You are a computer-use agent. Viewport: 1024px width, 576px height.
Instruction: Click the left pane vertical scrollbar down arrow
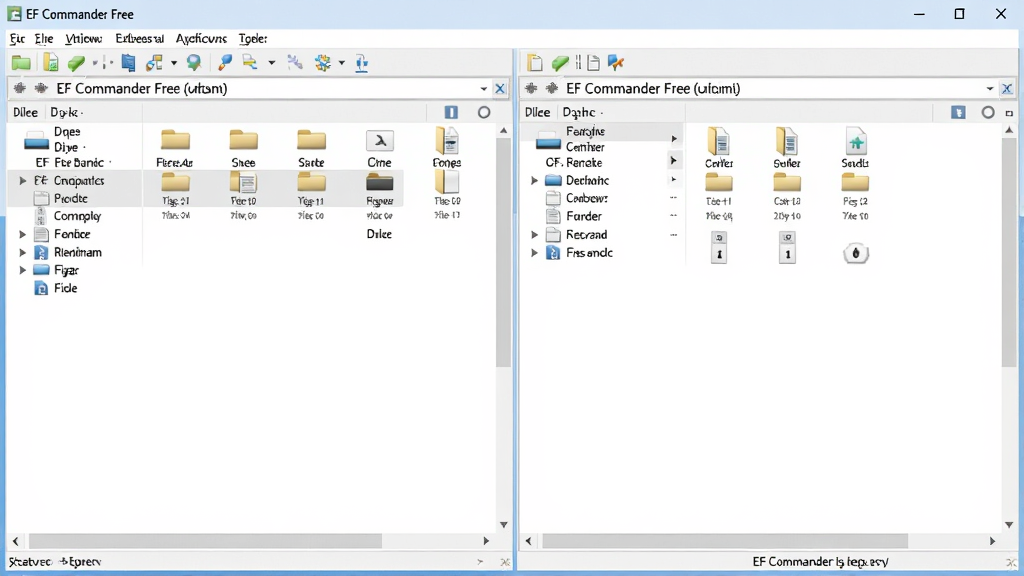click(504, 524)
